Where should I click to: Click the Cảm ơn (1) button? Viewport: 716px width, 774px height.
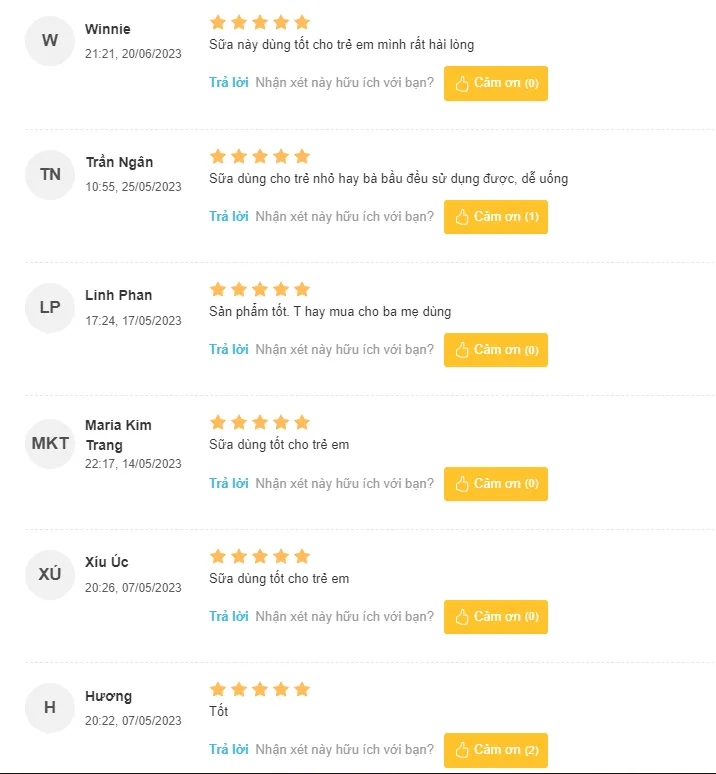coord(495,217)
